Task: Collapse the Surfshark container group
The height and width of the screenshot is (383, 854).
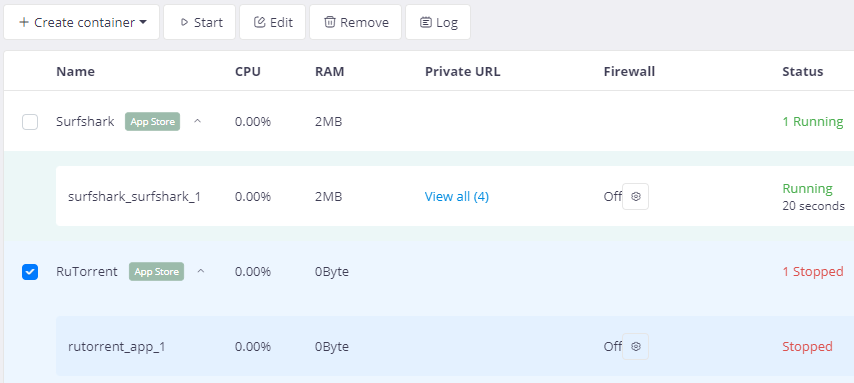Action: 198,121
